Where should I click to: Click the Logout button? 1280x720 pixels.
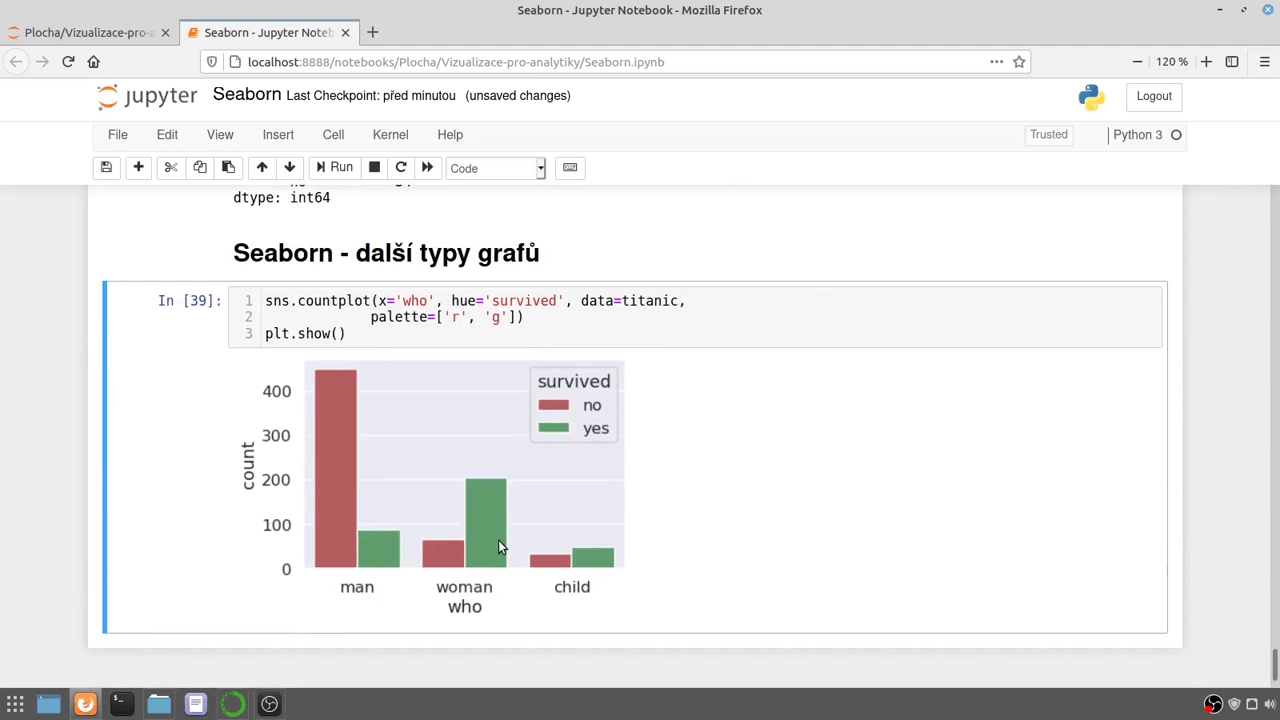[1154, 96]
